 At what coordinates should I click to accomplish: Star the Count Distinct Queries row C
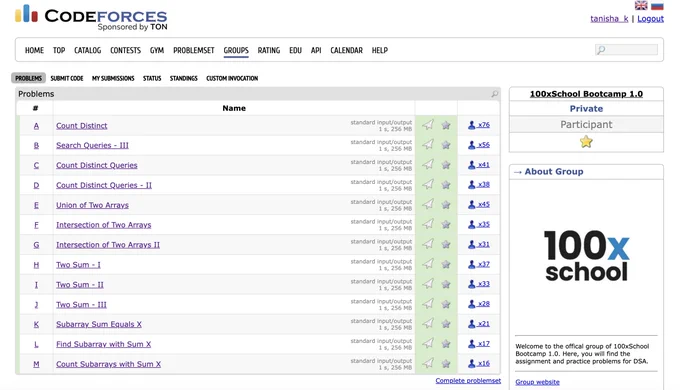coord(446,165)
